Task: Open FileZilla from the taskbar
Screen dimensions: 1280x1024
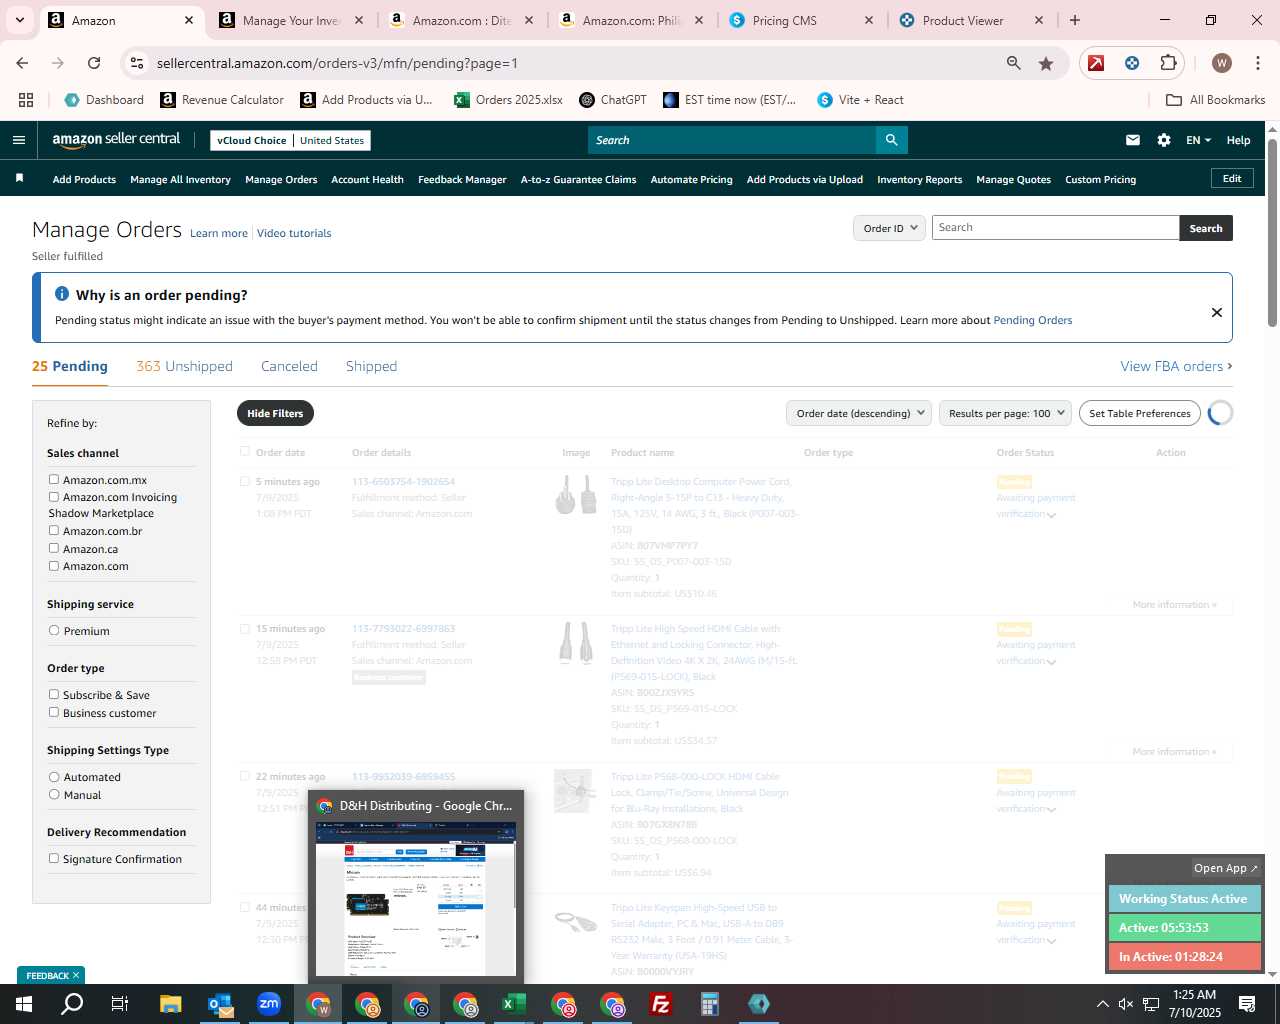Action: [x=661, y=1004]
